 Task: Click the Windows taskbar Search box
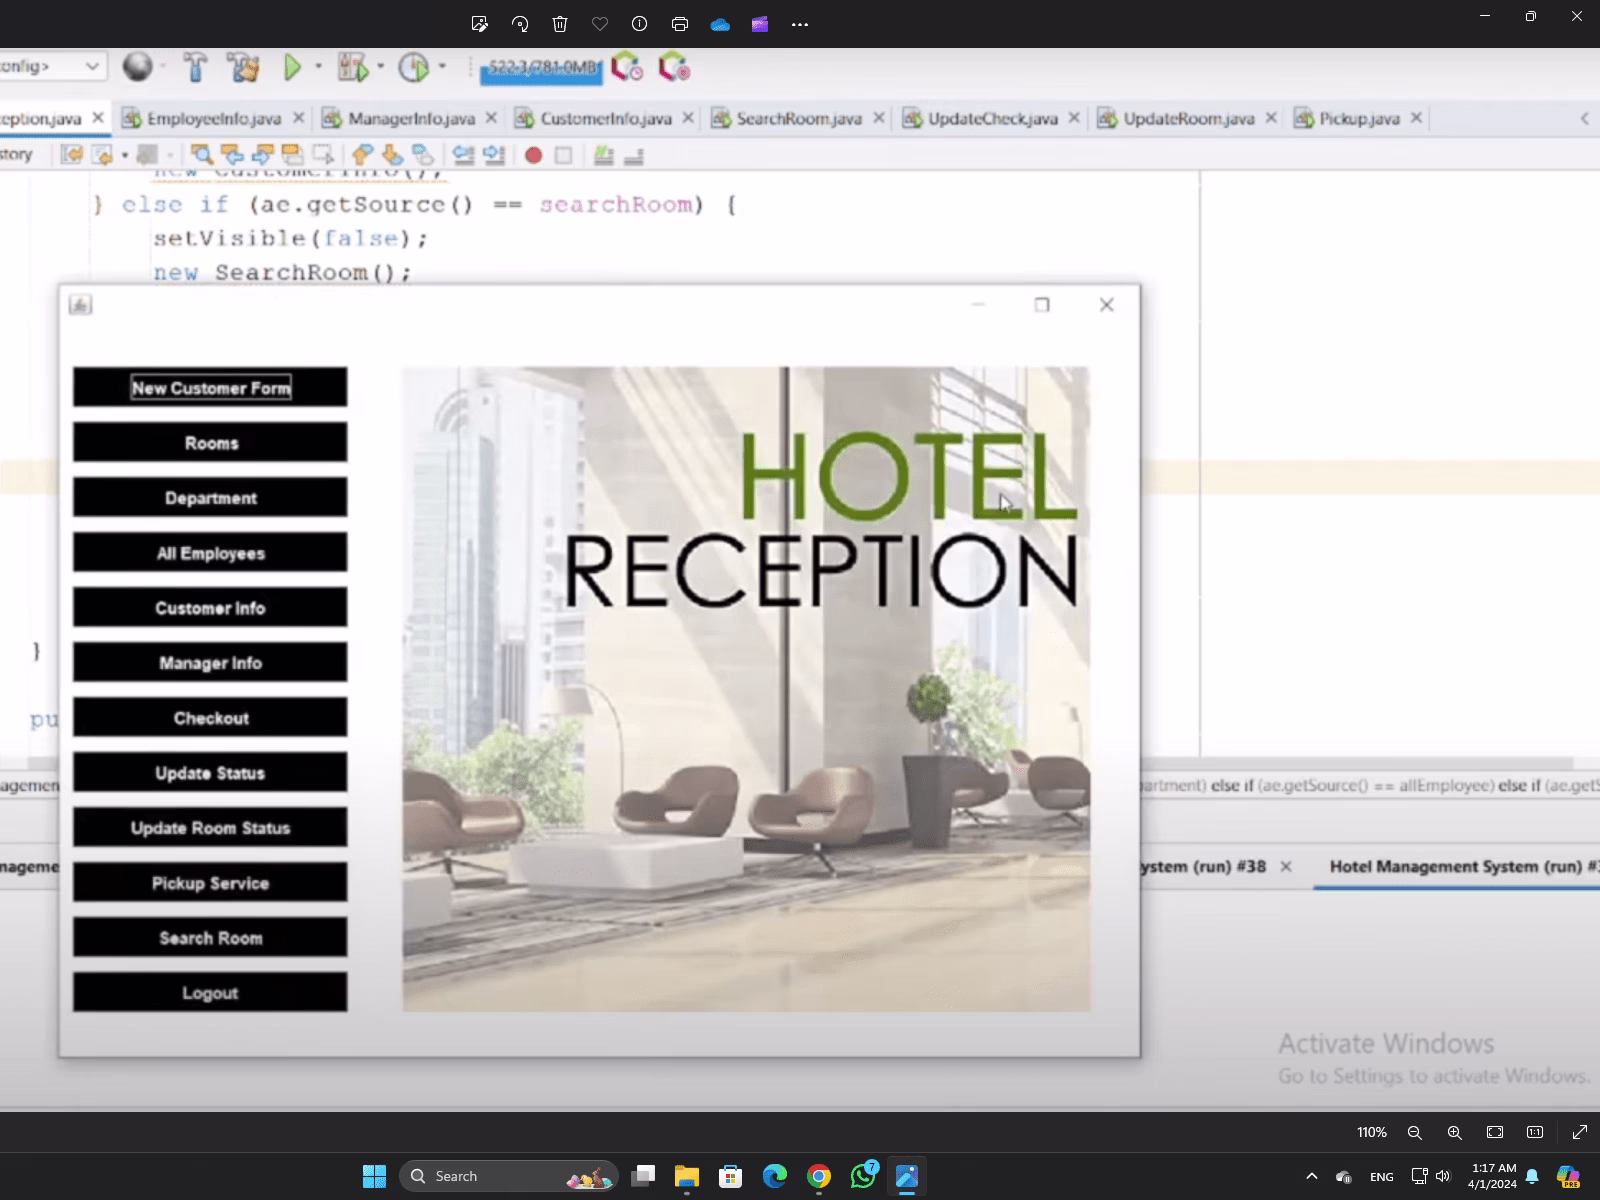(509, 1176)
